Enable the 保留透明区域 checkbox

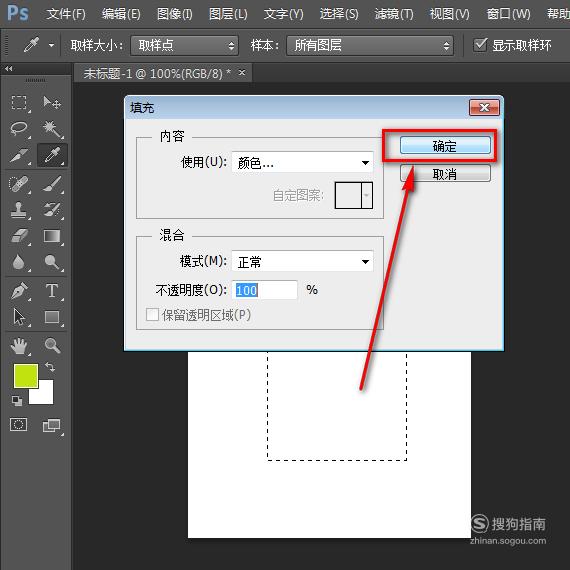(x=152, y=314)
